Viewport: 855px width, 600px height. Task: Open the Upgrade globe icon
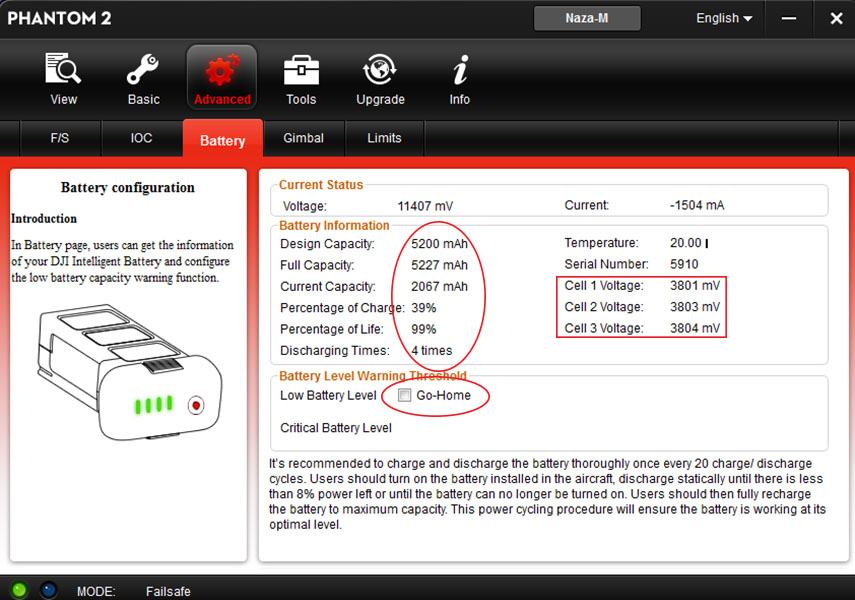click(x=380, y=69)
